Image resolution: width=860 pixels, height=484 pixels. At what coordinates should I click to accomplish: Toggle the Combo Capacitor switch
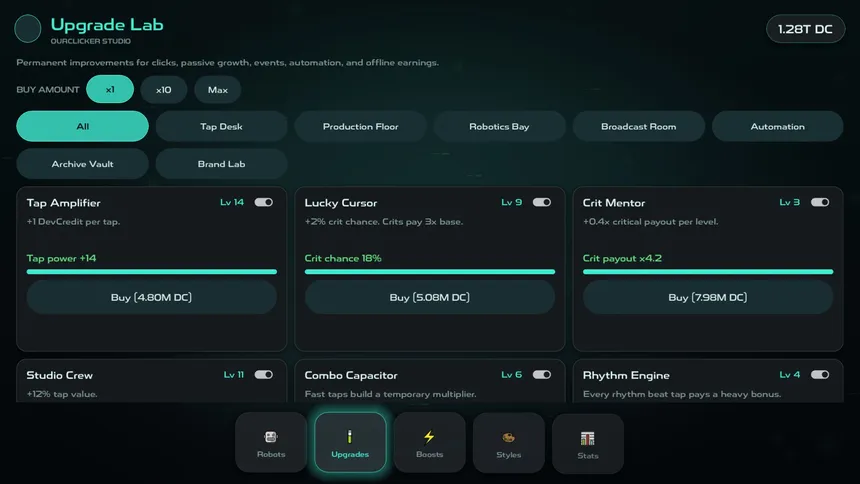(x=541, y=375)
